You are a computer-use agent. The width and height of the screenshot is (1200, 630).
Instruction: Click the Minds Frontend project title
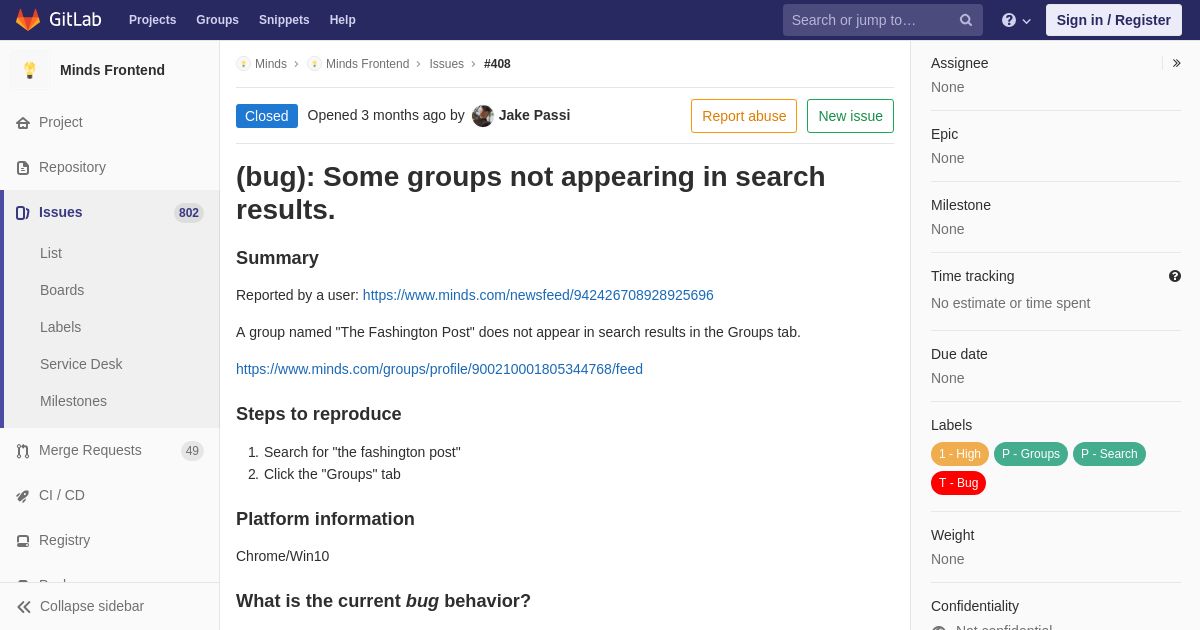(x=112, y=70)
